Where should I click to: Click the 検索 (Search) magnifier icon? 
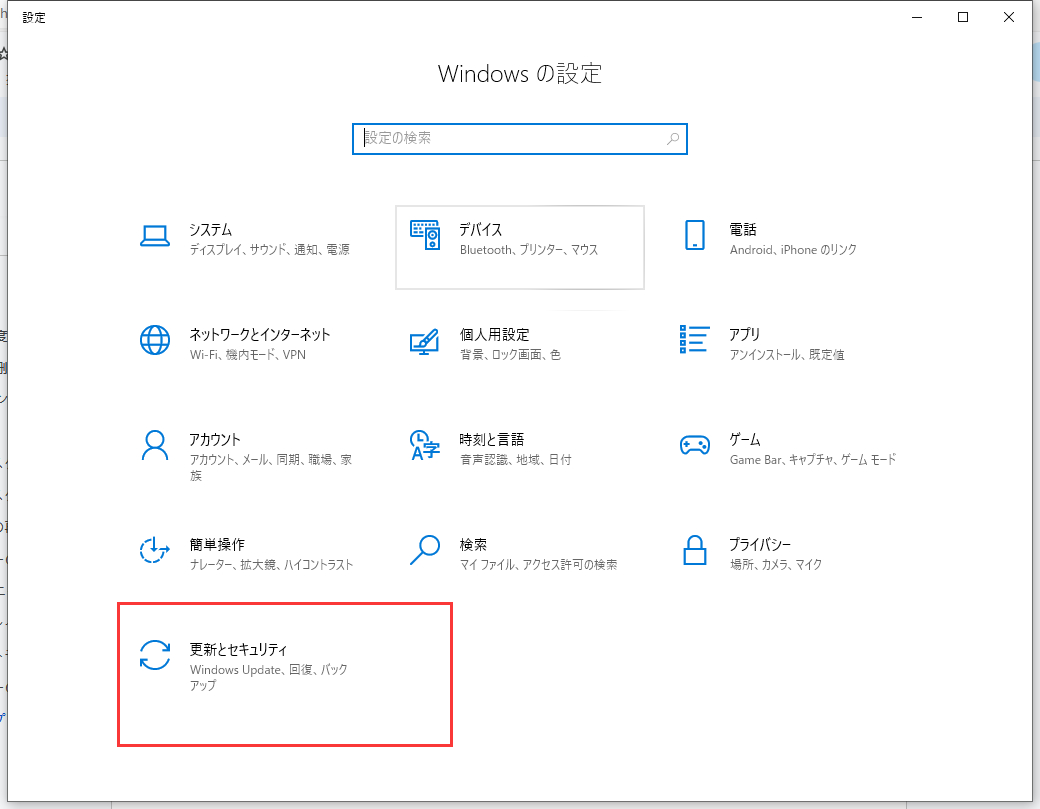(x=425, y=551)
